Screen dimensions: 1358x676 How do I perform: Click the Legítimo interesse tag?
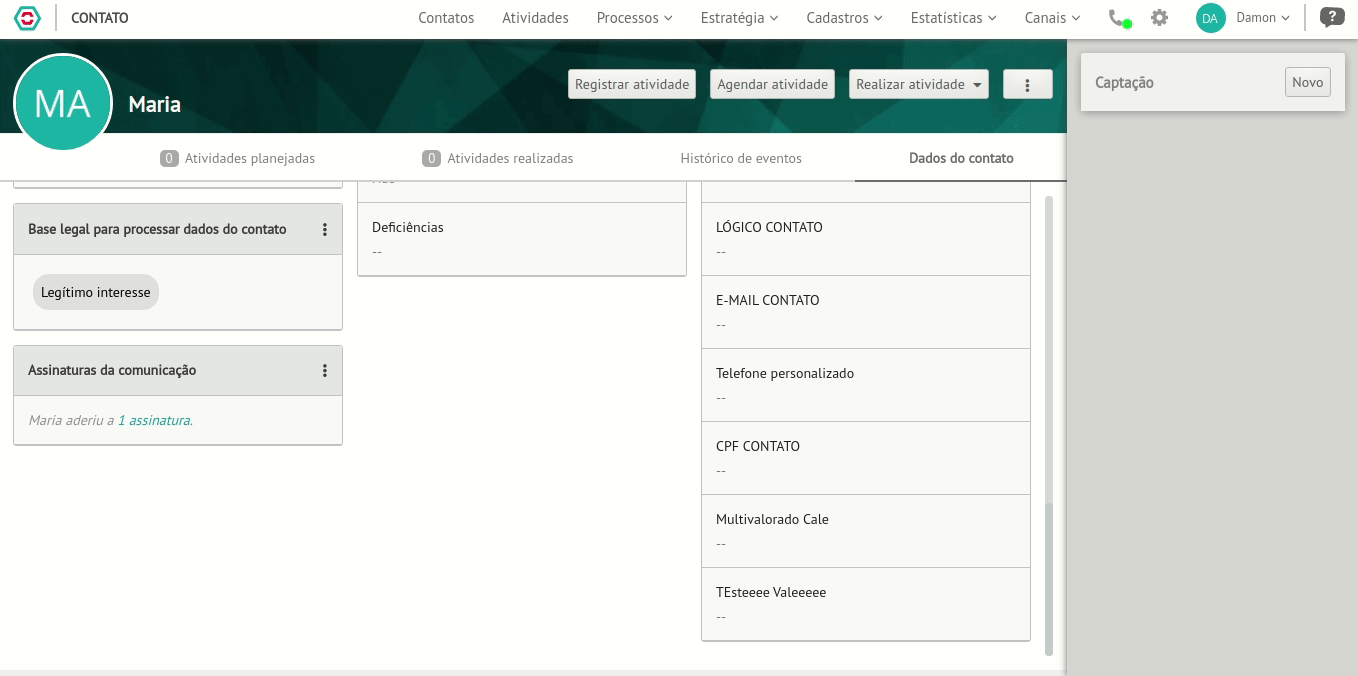pos(96,293)
